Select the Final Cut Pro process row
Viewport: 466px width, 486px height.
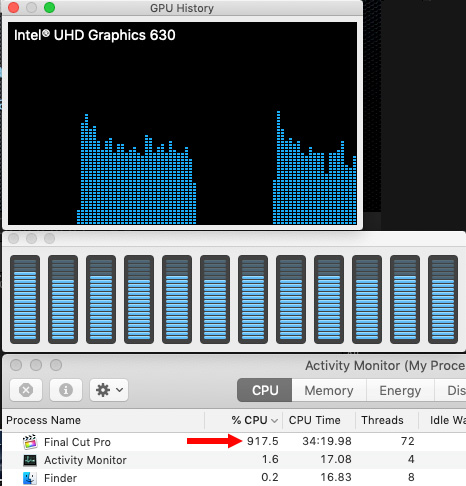[234, 442]
